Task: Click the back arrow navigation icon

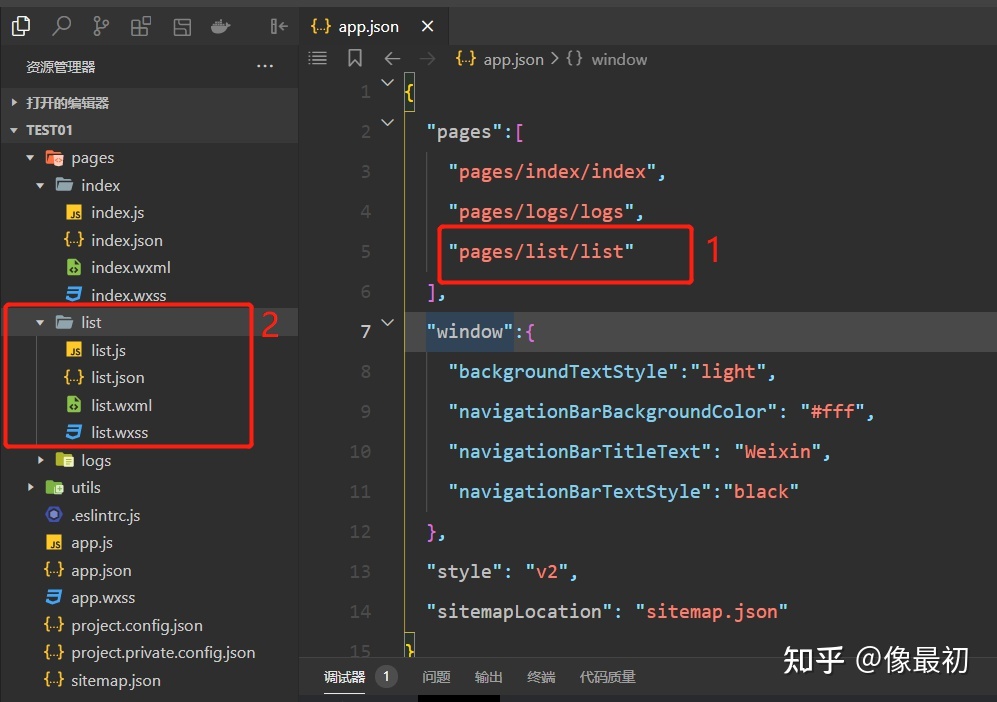Action: [392, 59]
